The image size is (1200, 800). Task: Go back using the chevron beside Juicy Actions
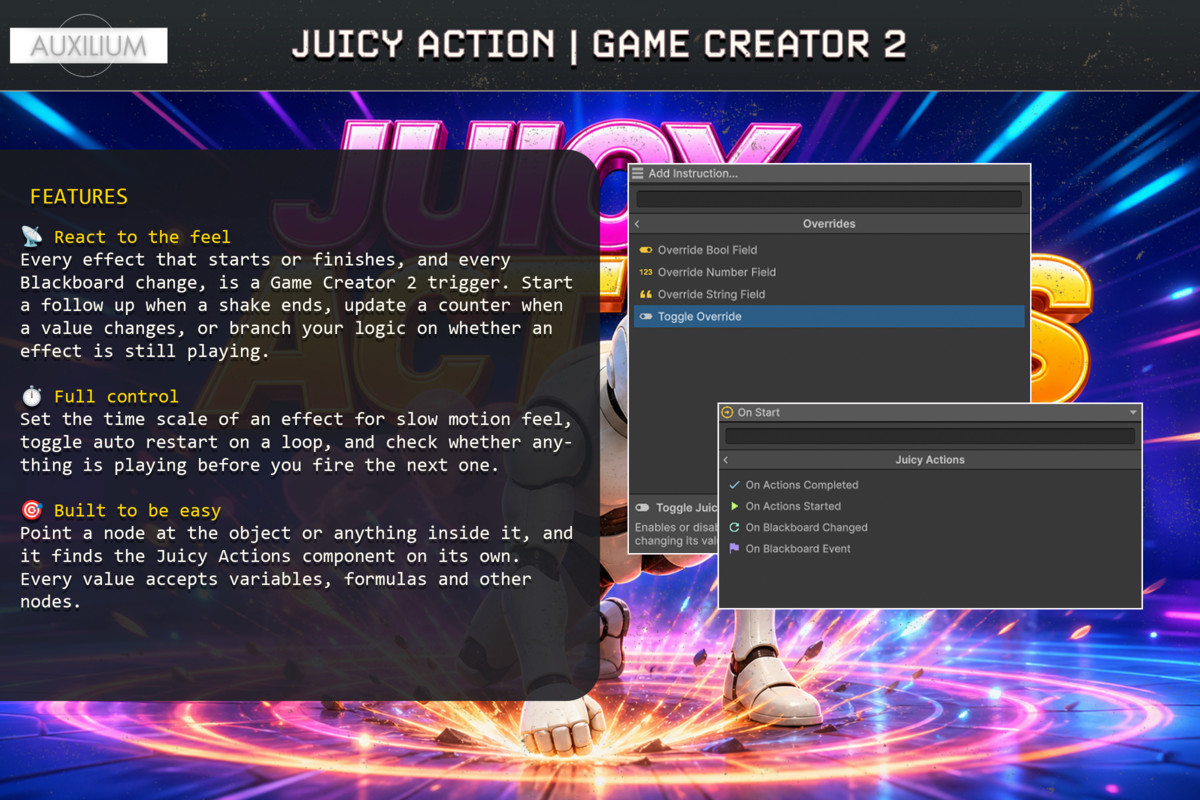tap(726, 460)
